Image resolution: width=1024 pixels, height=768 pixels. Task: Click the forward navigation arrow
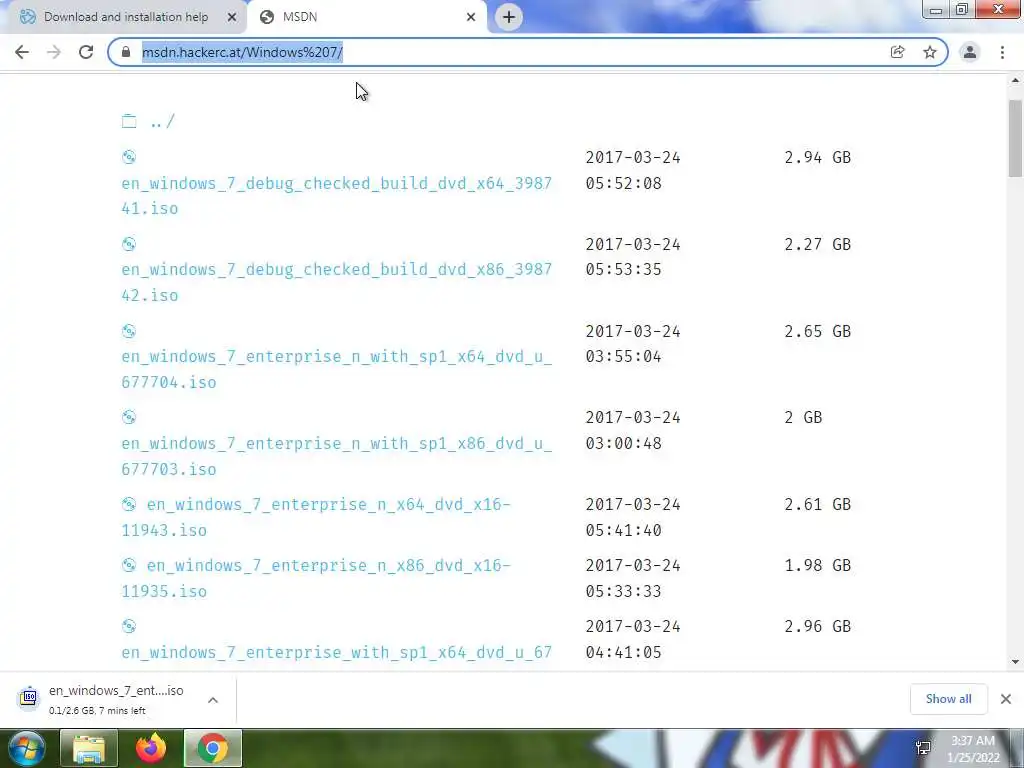[x=54, y=52]
